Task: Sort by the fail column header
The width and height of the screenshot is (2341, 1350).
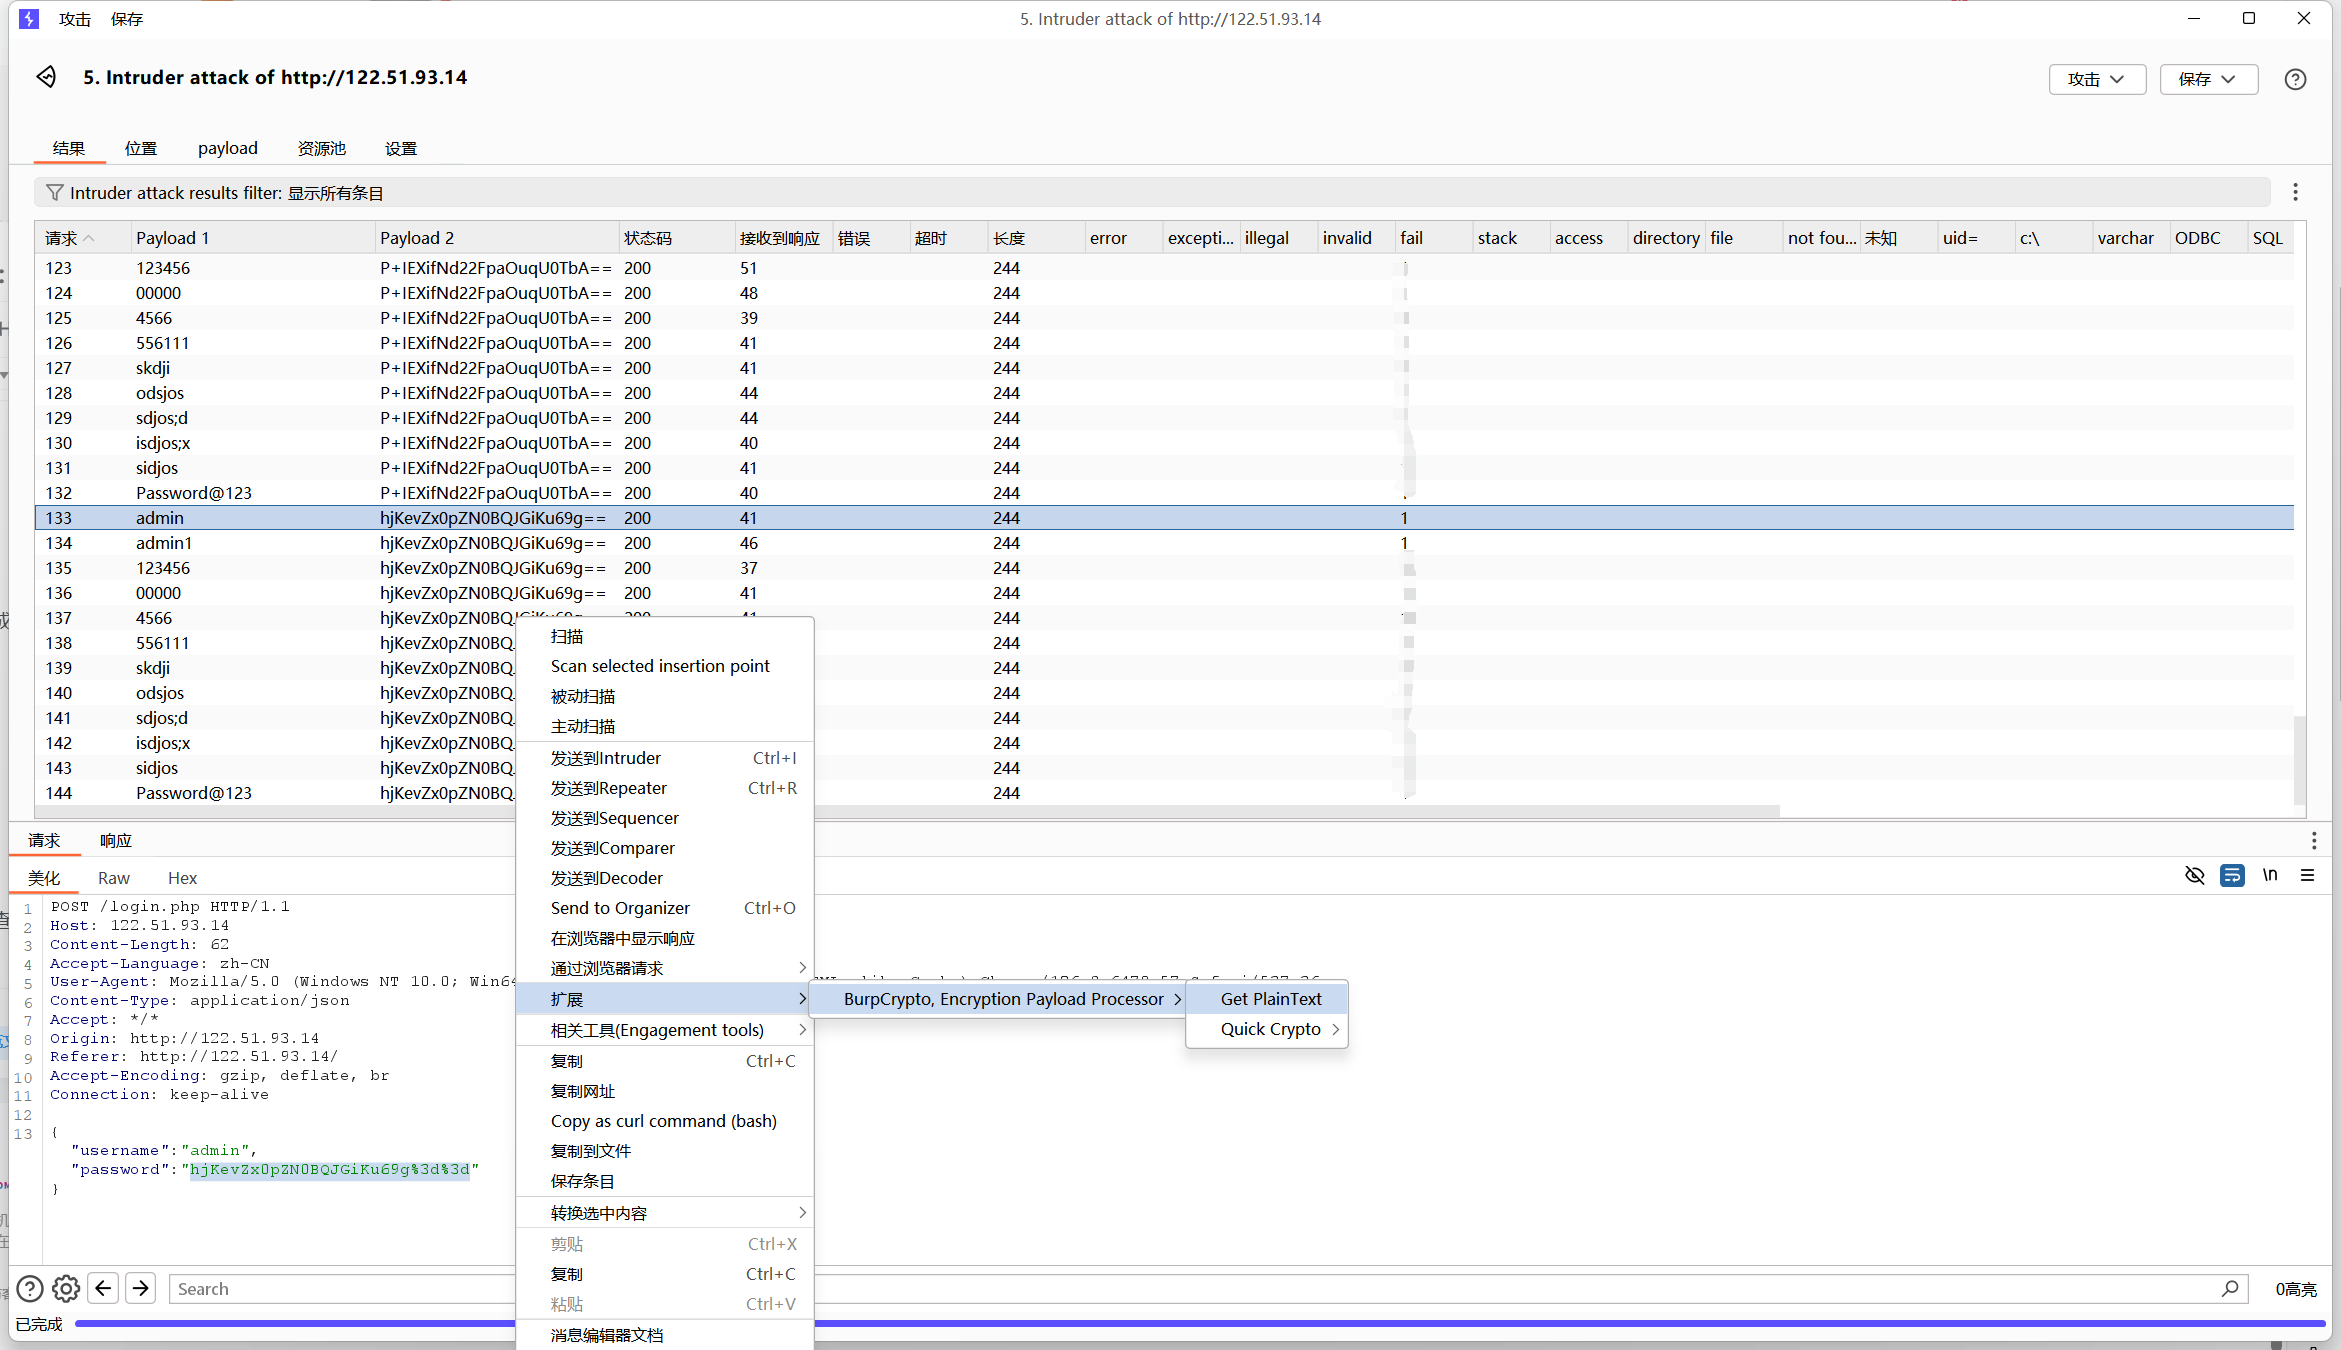Action: (x=1433, y=238)
